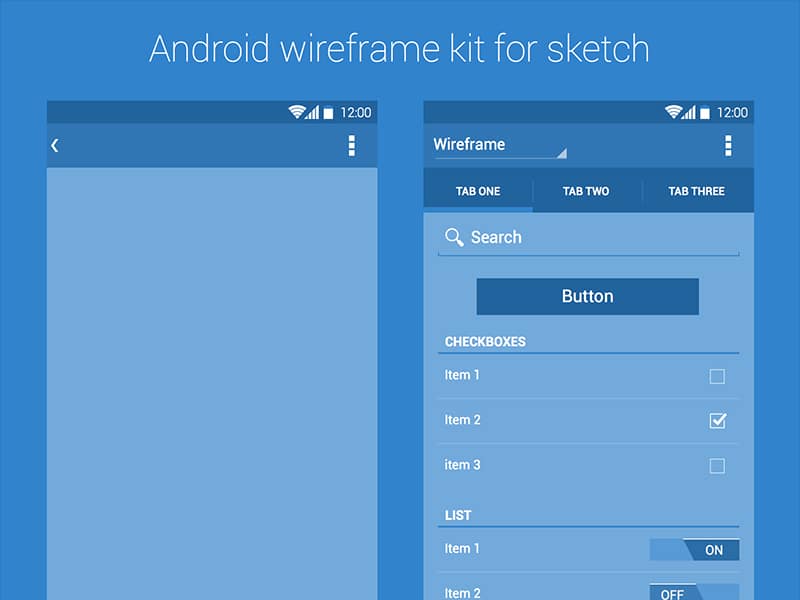Click the CHECKBOXES section header
Screen dimensions: 800x600
point(486,341)
